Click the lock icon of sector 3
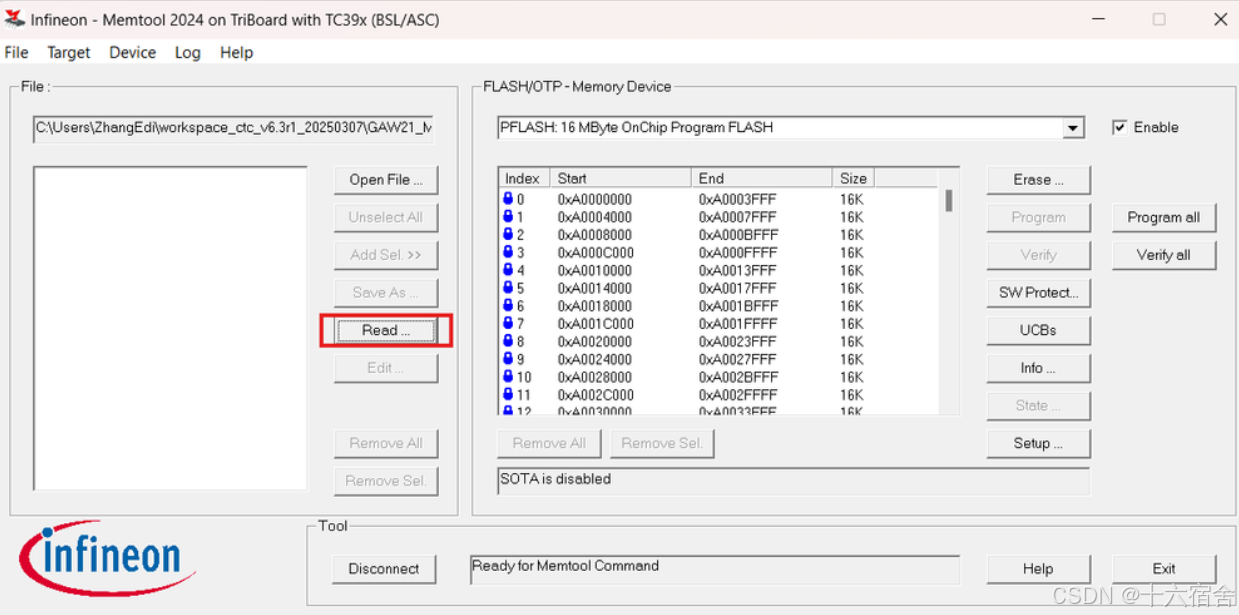Viewport: 1239px width, 615px height. pos(508,252)
